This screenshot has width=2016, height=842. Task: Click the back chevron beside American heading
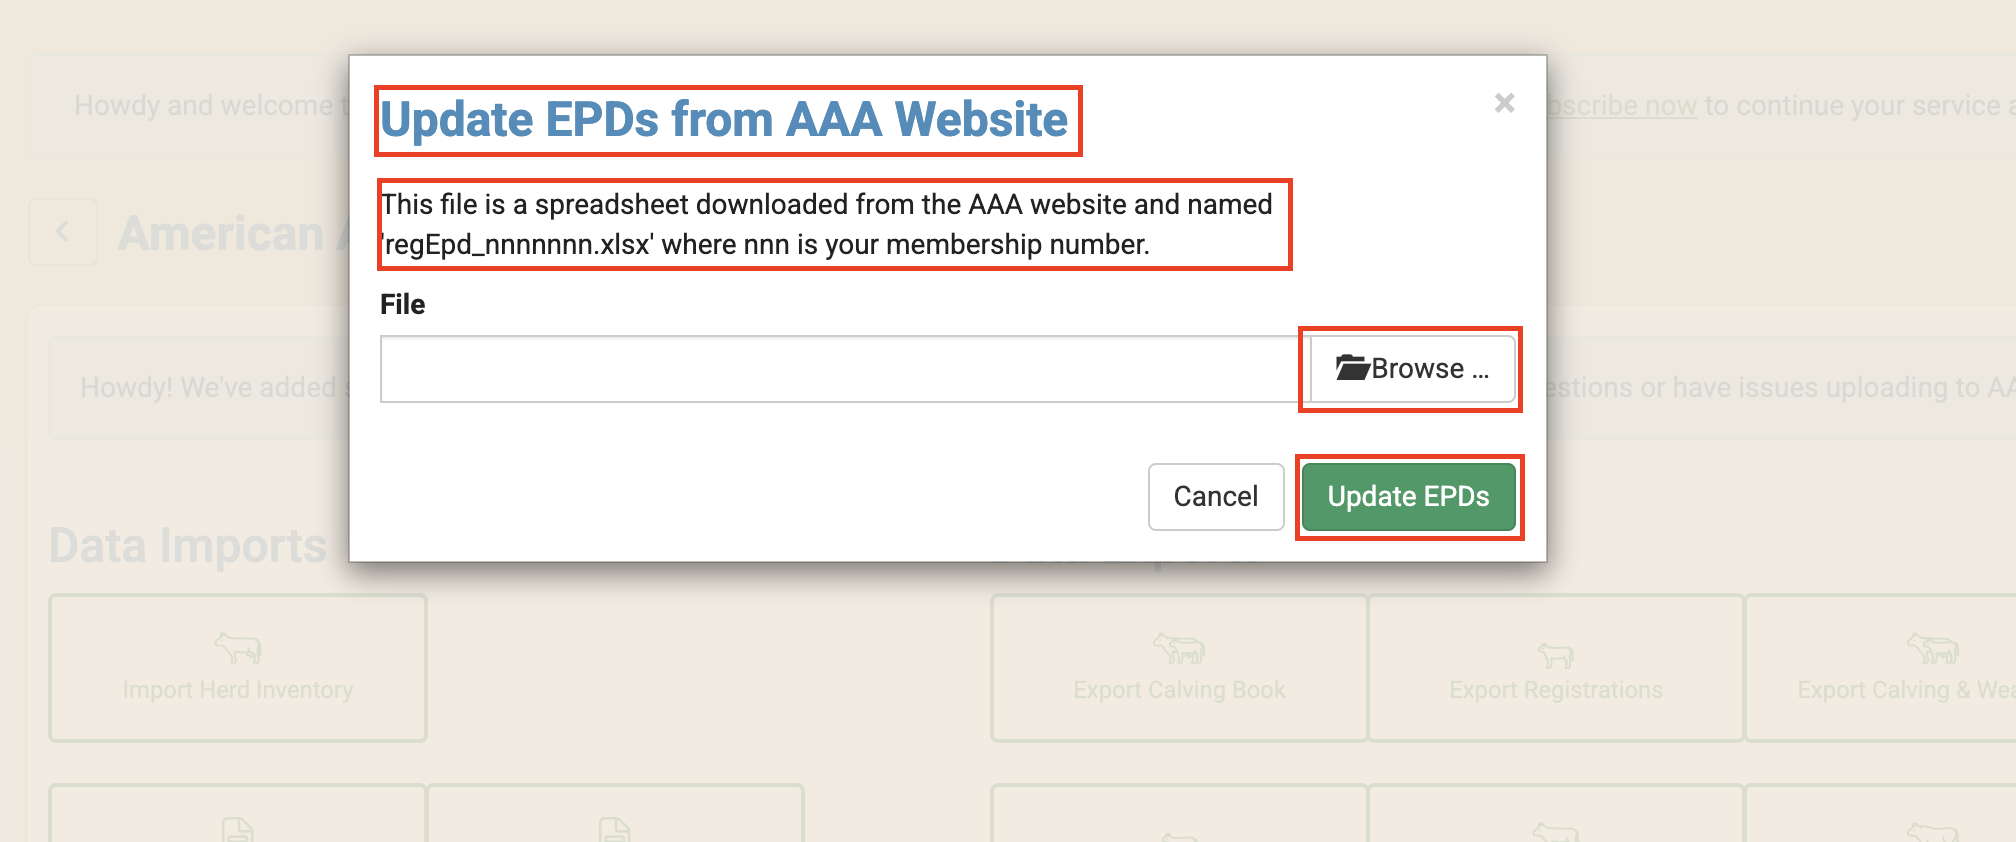63,232
